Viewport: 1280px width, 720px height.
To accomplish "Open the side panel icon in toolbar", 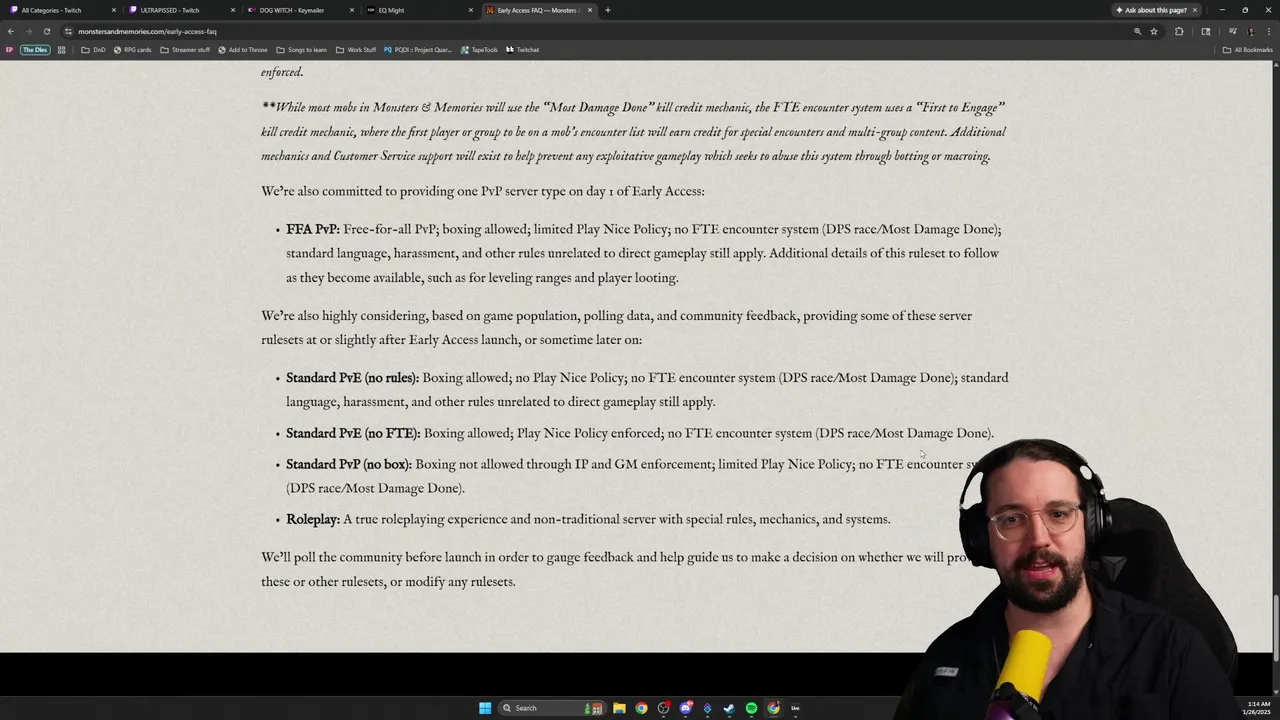I will (x=1206, y=31).
